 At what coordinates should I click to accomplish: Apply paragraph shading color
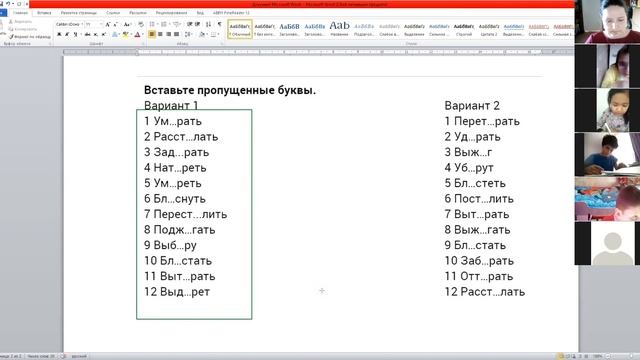point(202,34)
